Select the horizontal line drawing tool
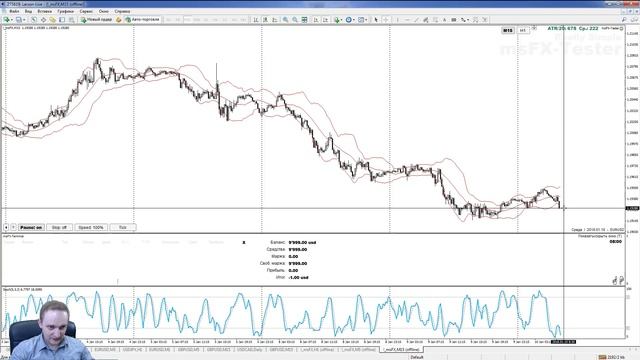Viewport: 640px width, 360px height. (407, 20)
